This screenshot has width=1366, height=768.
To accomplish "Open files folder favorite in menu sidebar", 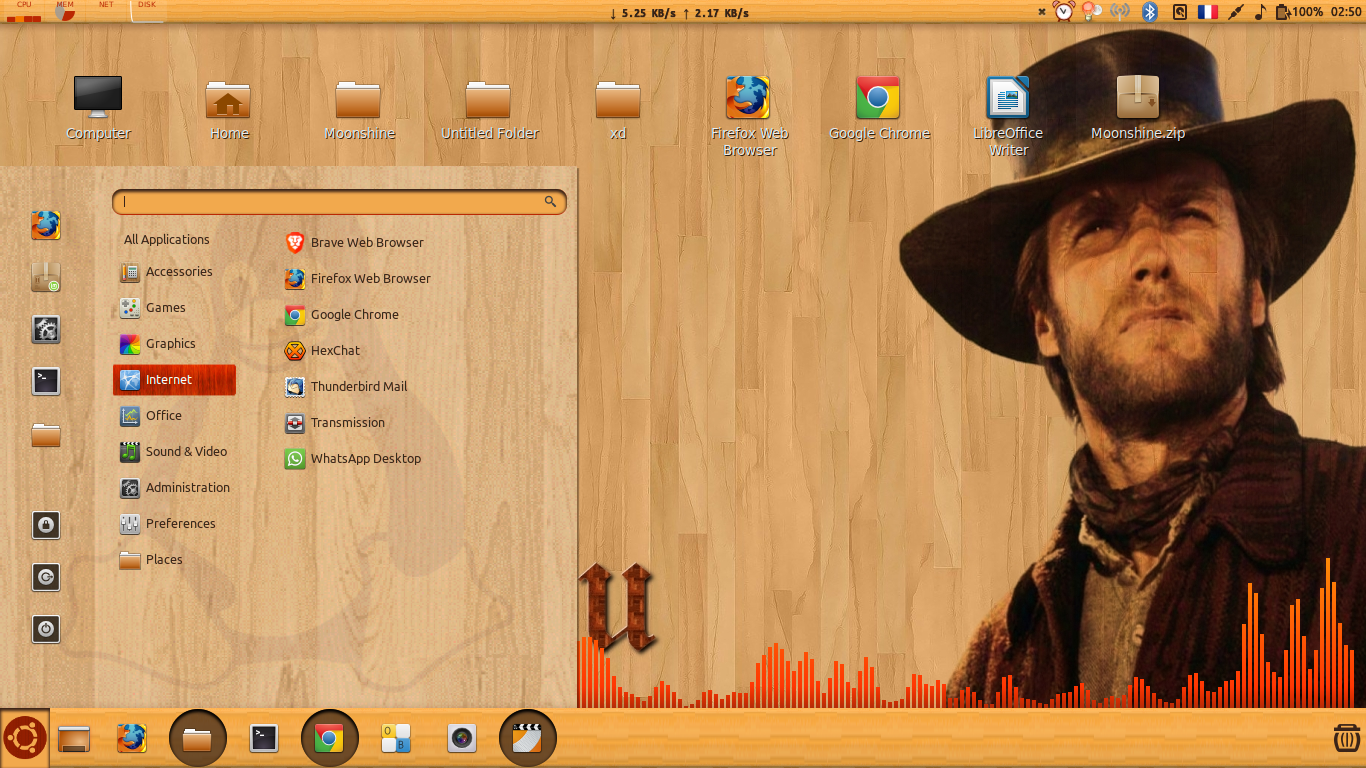I will pyautogui.click(x=46, y=435).
